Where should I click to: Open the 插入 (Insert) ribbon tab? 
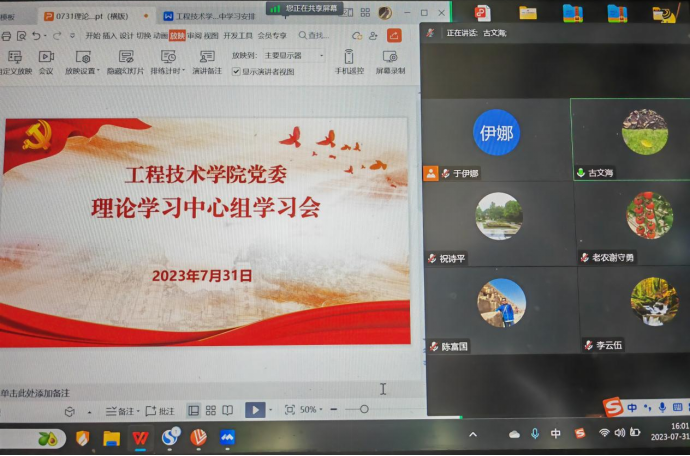[110, 35]
